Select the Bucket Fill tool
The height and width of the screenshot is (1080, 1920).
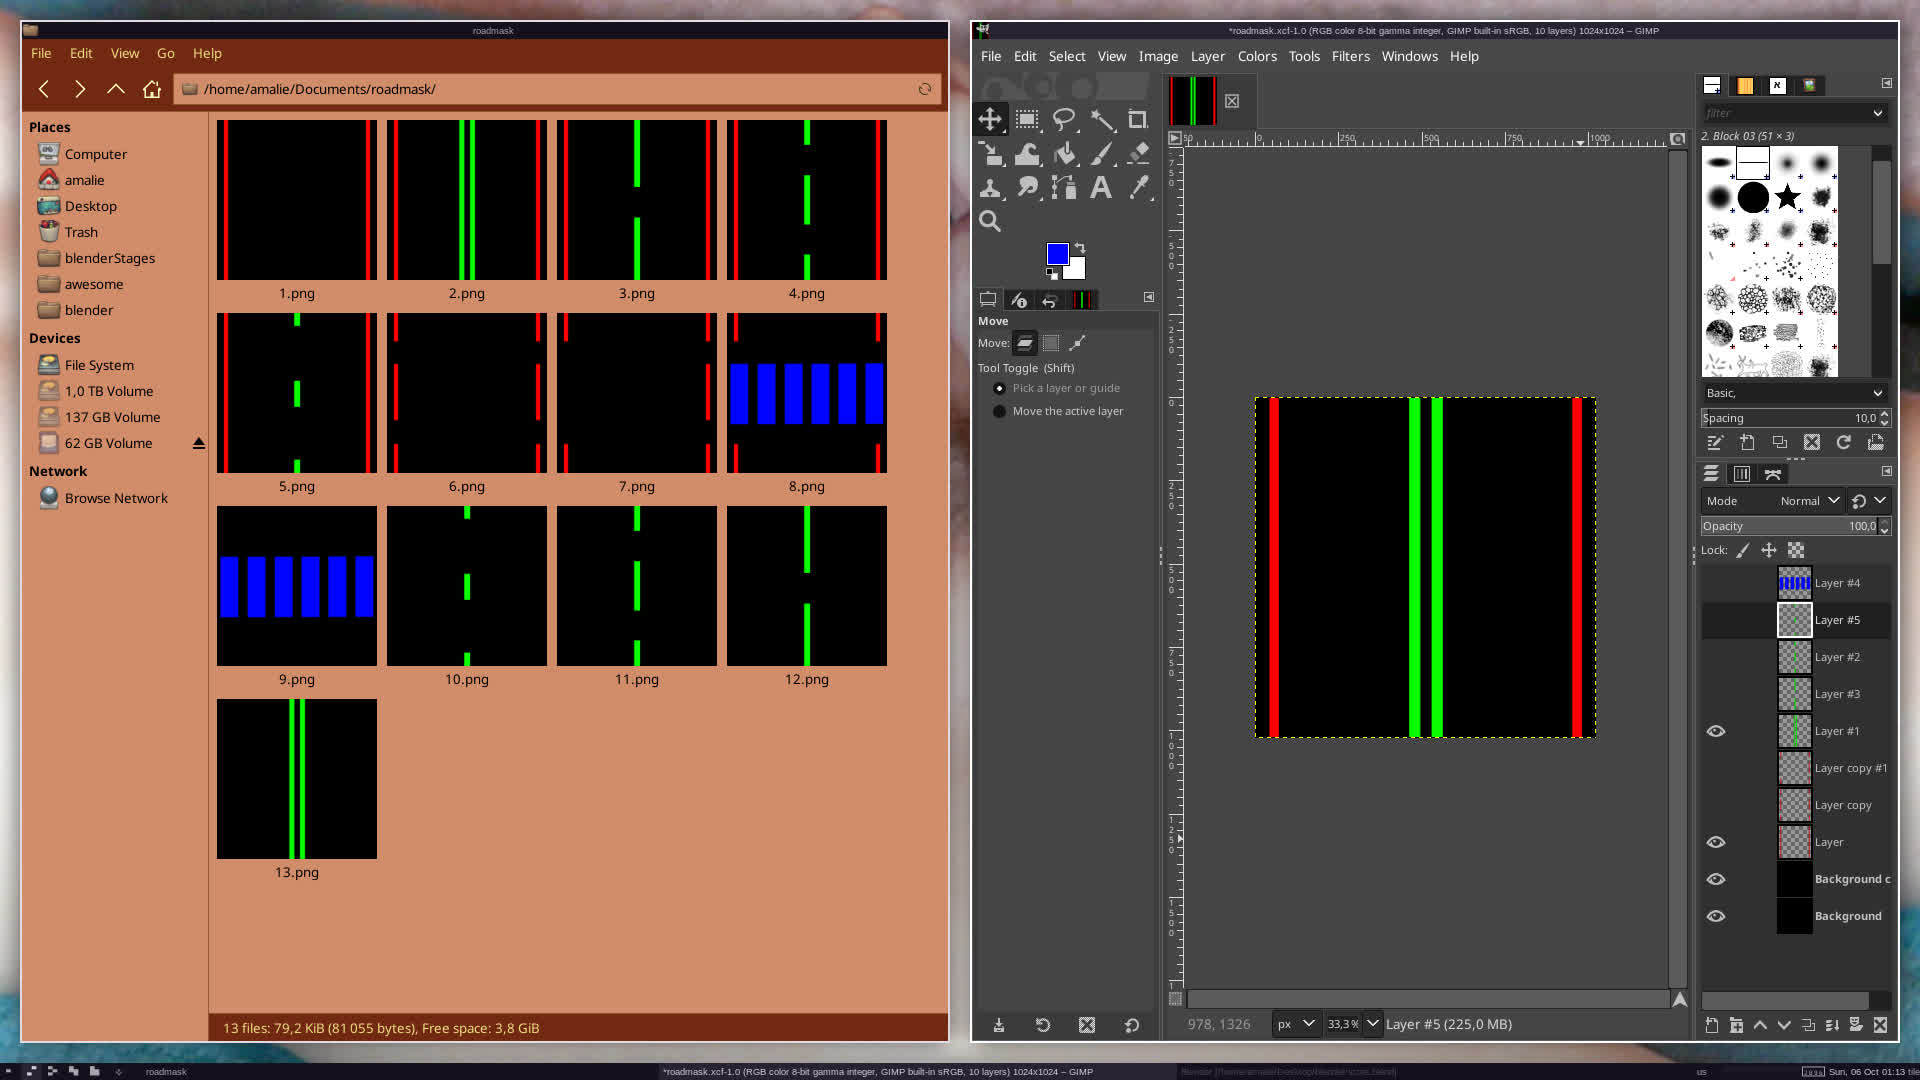coord(1064,154)
